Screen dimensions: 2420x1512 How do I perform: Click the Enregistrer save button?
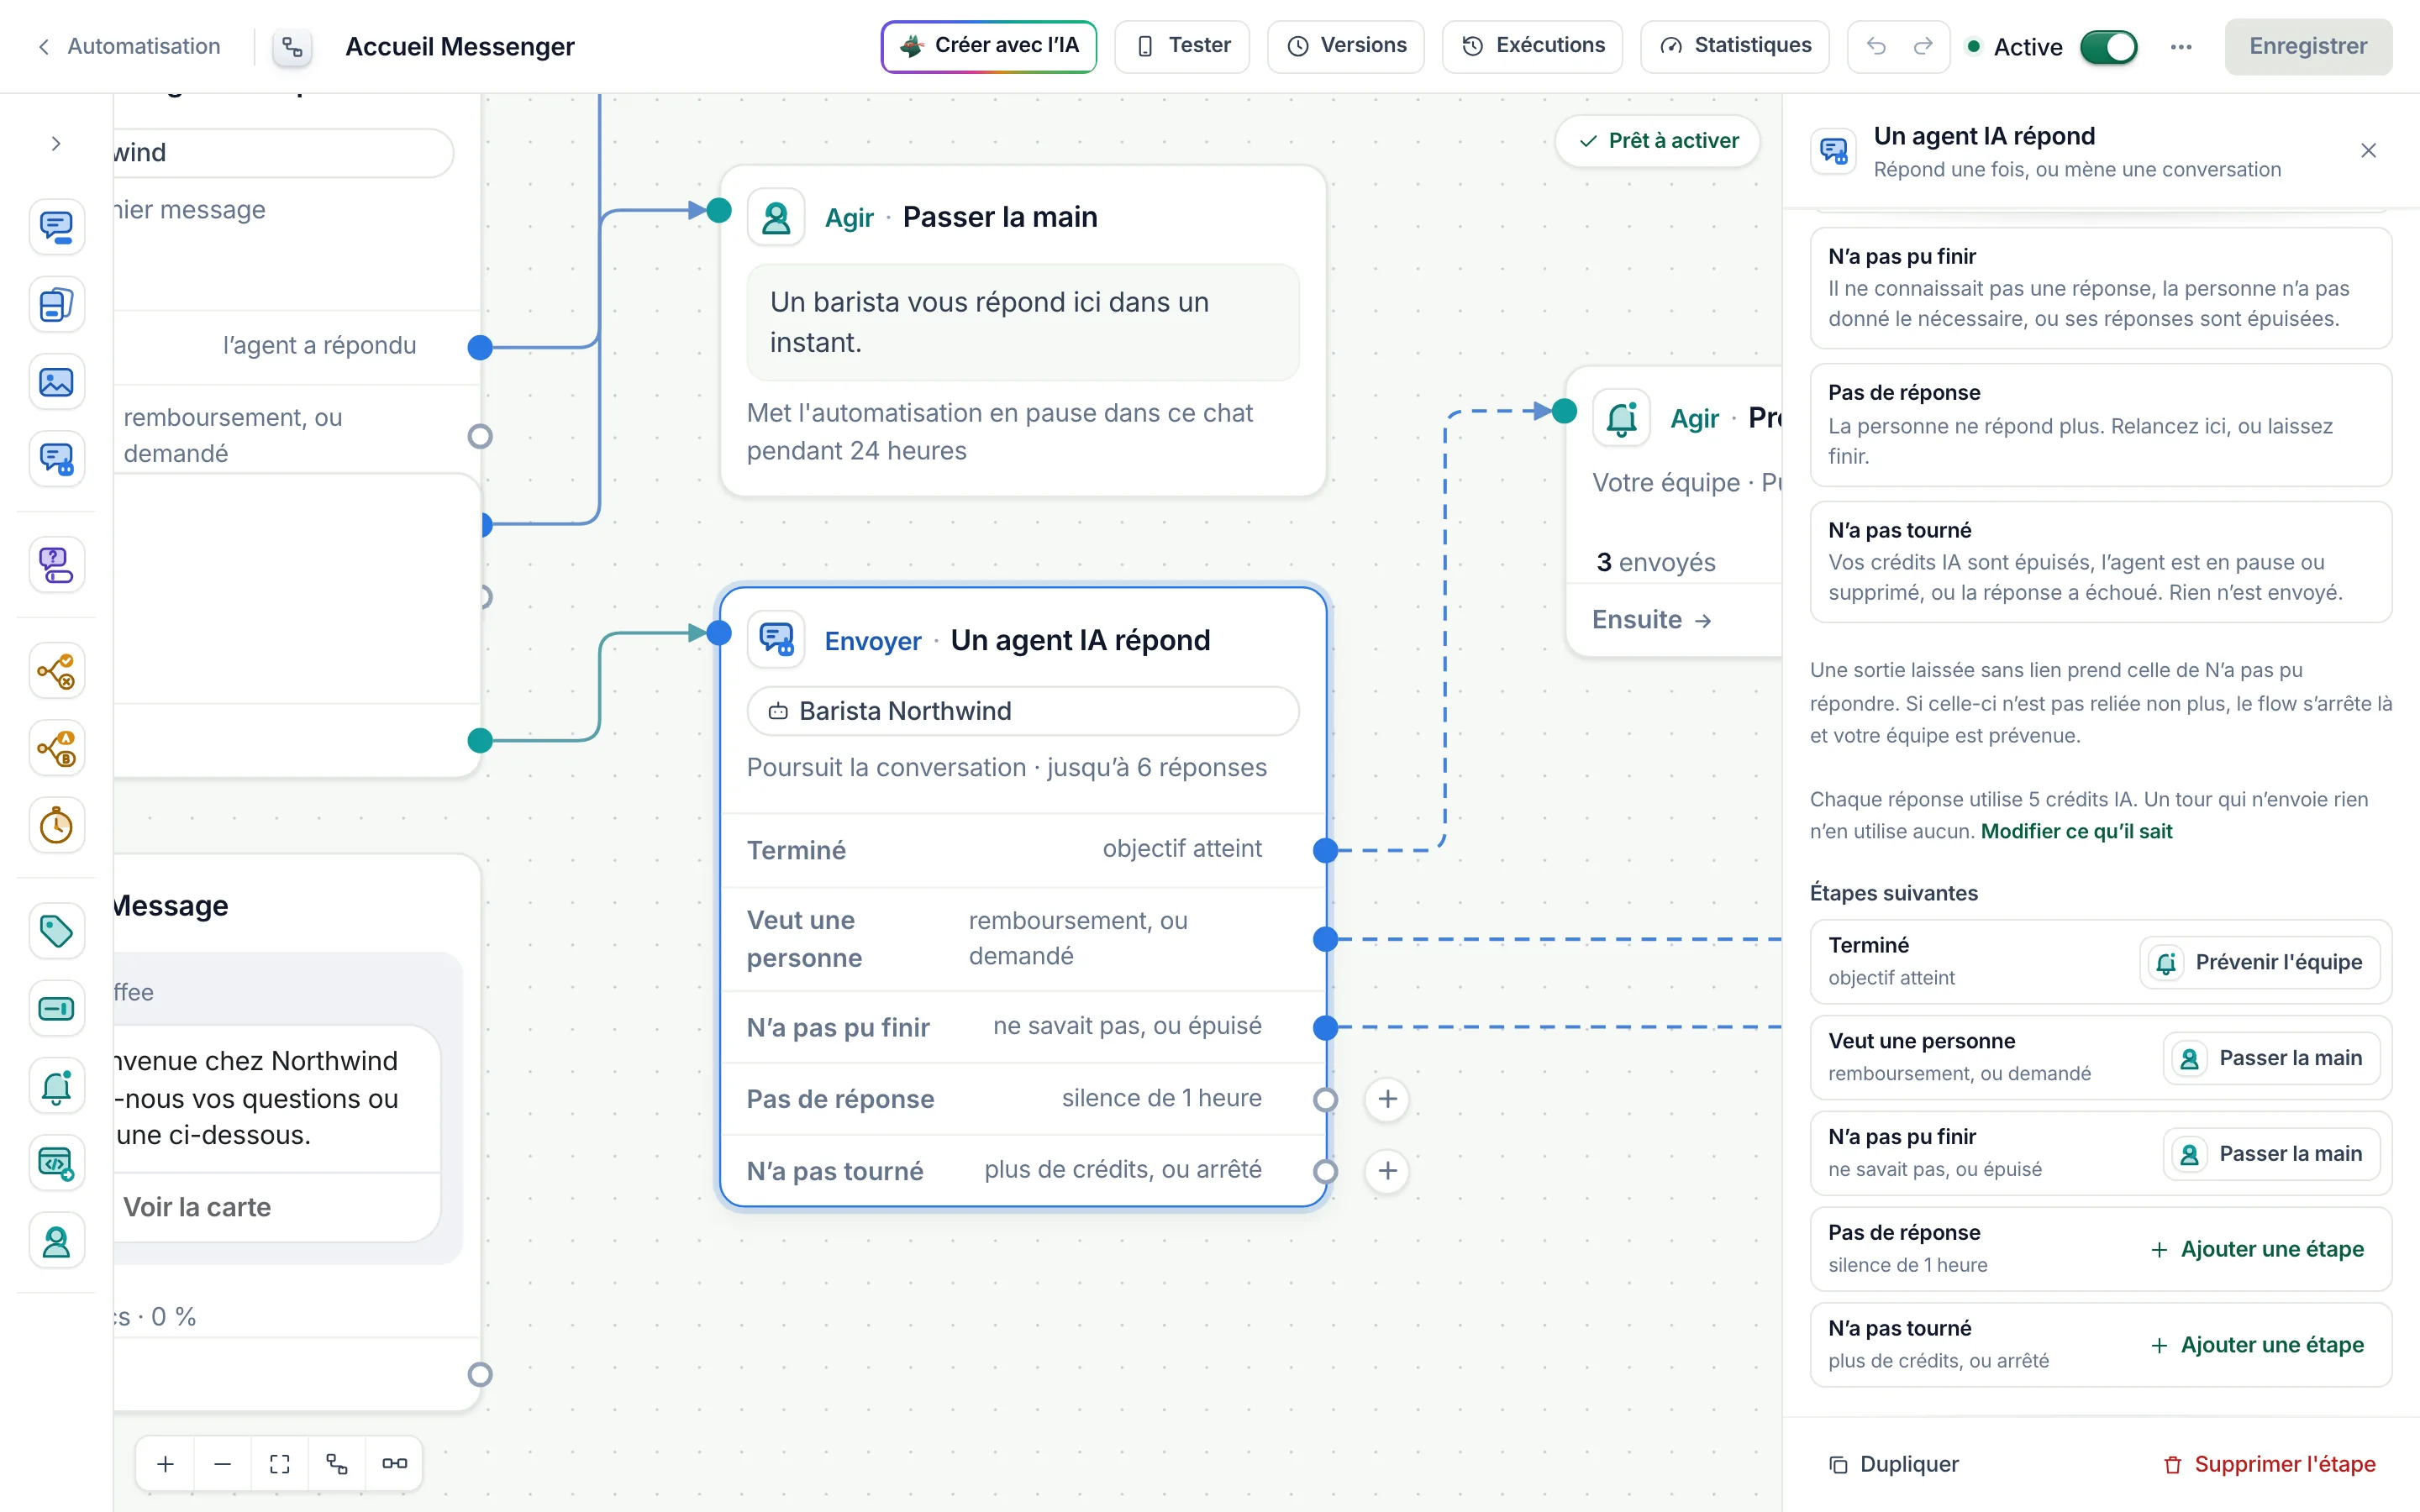pyautogui.click(x=2307, y=46)
